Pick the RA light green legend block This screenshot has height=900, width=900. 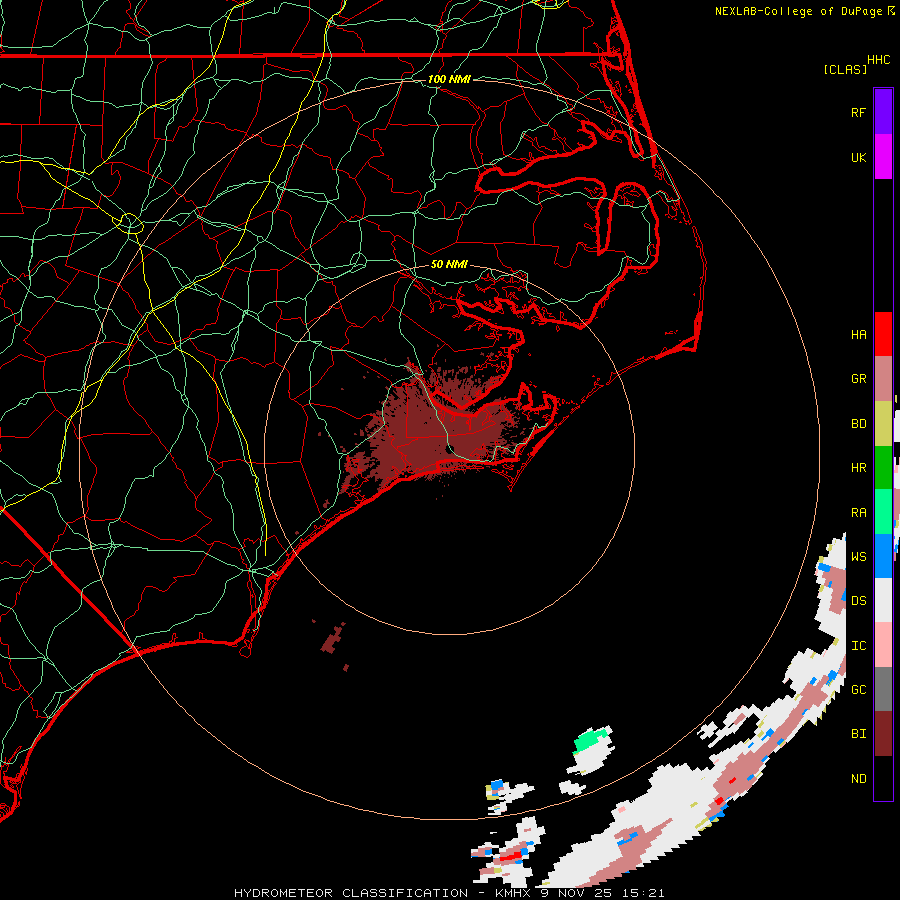point(883,512)
